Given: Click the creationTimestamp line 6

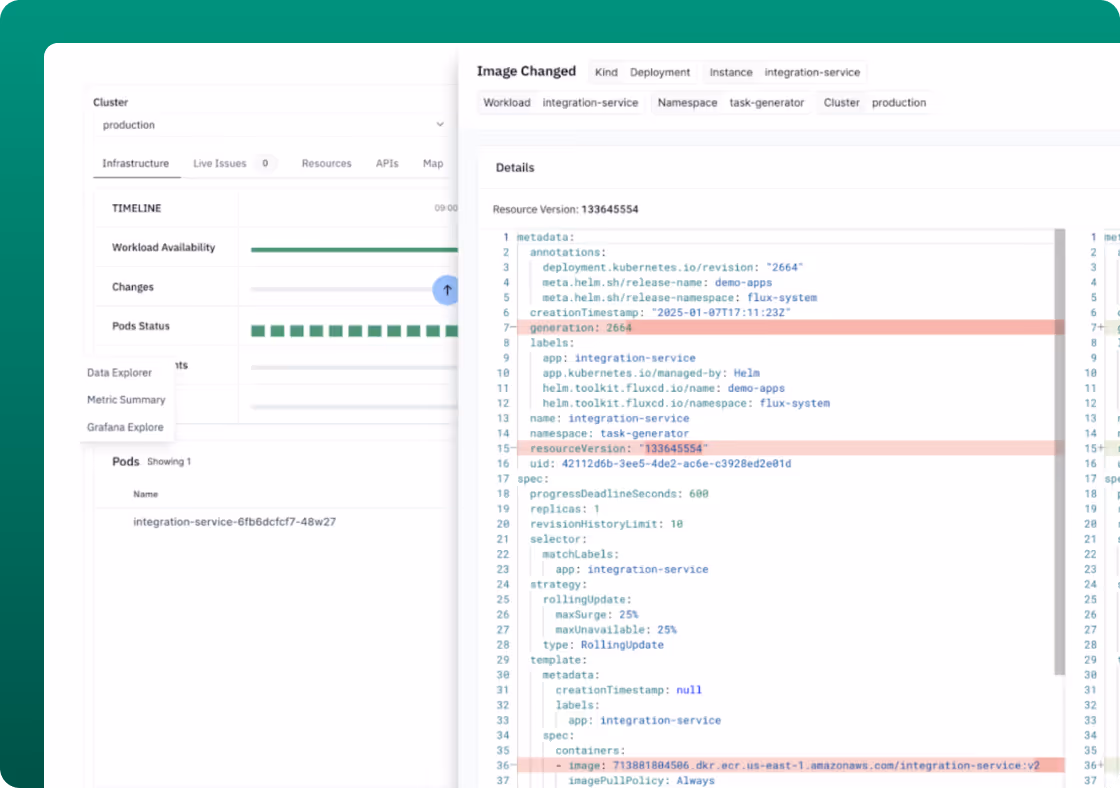Looking at the screenshot, I should click(x=660, y=313).
